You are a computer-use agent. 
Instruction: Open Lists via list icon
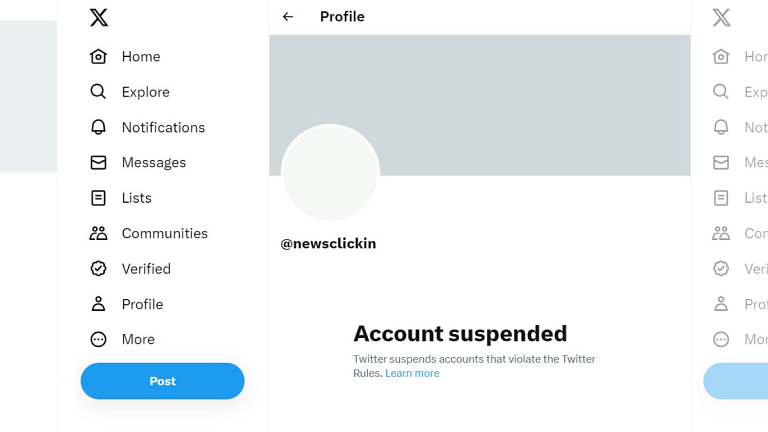click(x=98, y=198)
